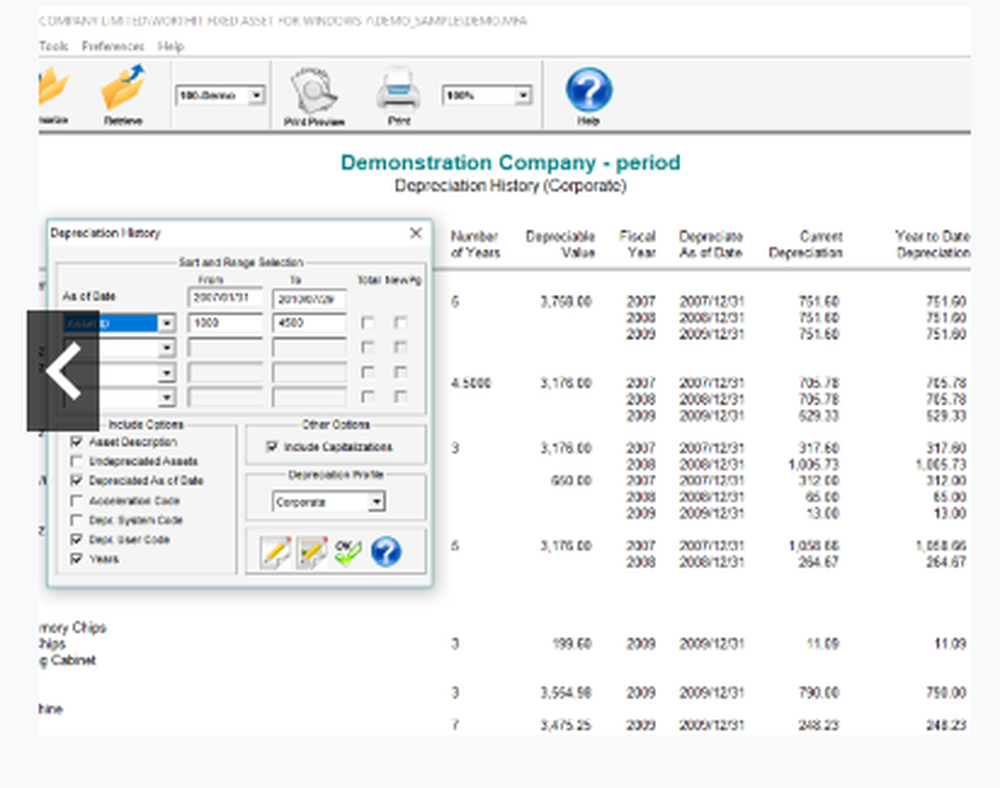This screenshot has width=1000, height=788.
Task: Click the dialog's blue help icon
Action: [385, 552]
